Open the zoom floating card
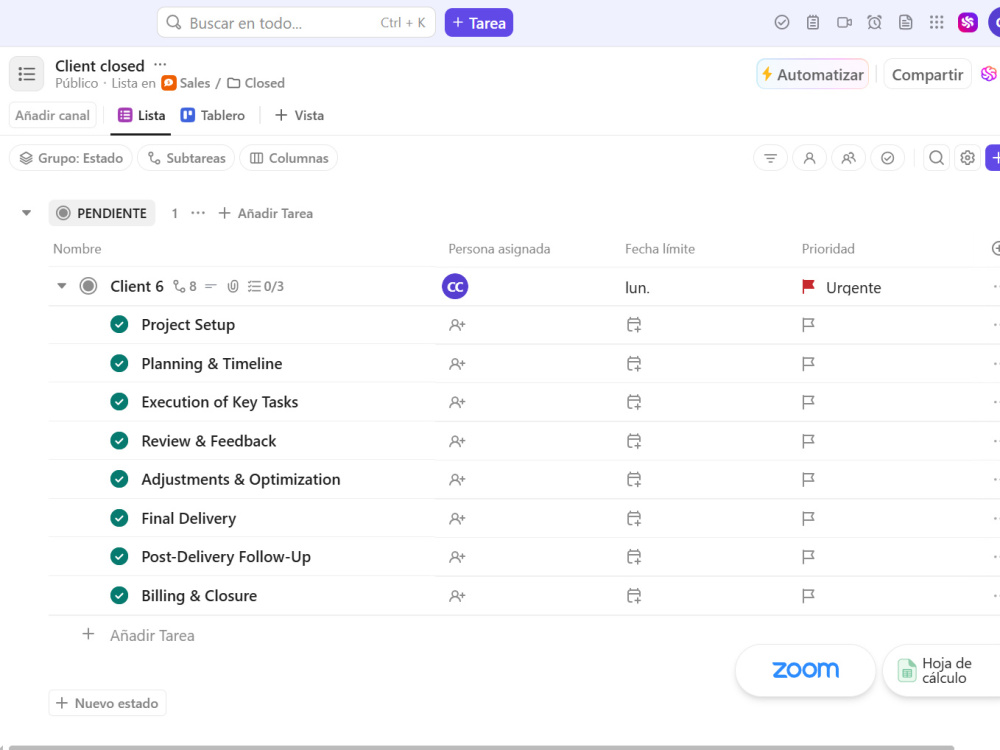Screen dimensions: 1000x750 805,670
